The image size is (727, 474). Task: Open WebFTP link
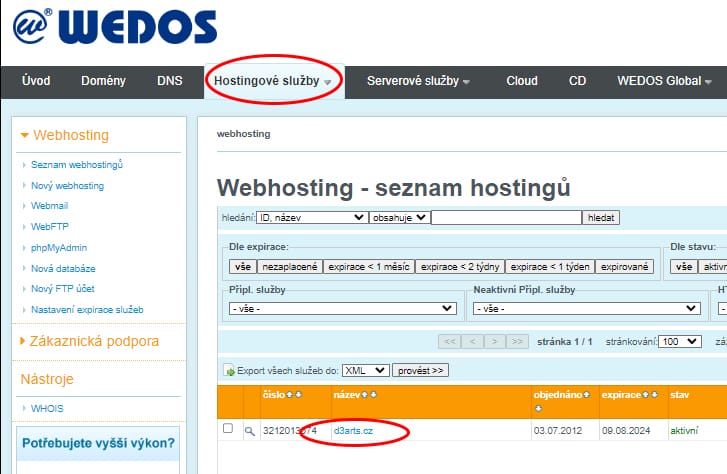click(50, 226)
